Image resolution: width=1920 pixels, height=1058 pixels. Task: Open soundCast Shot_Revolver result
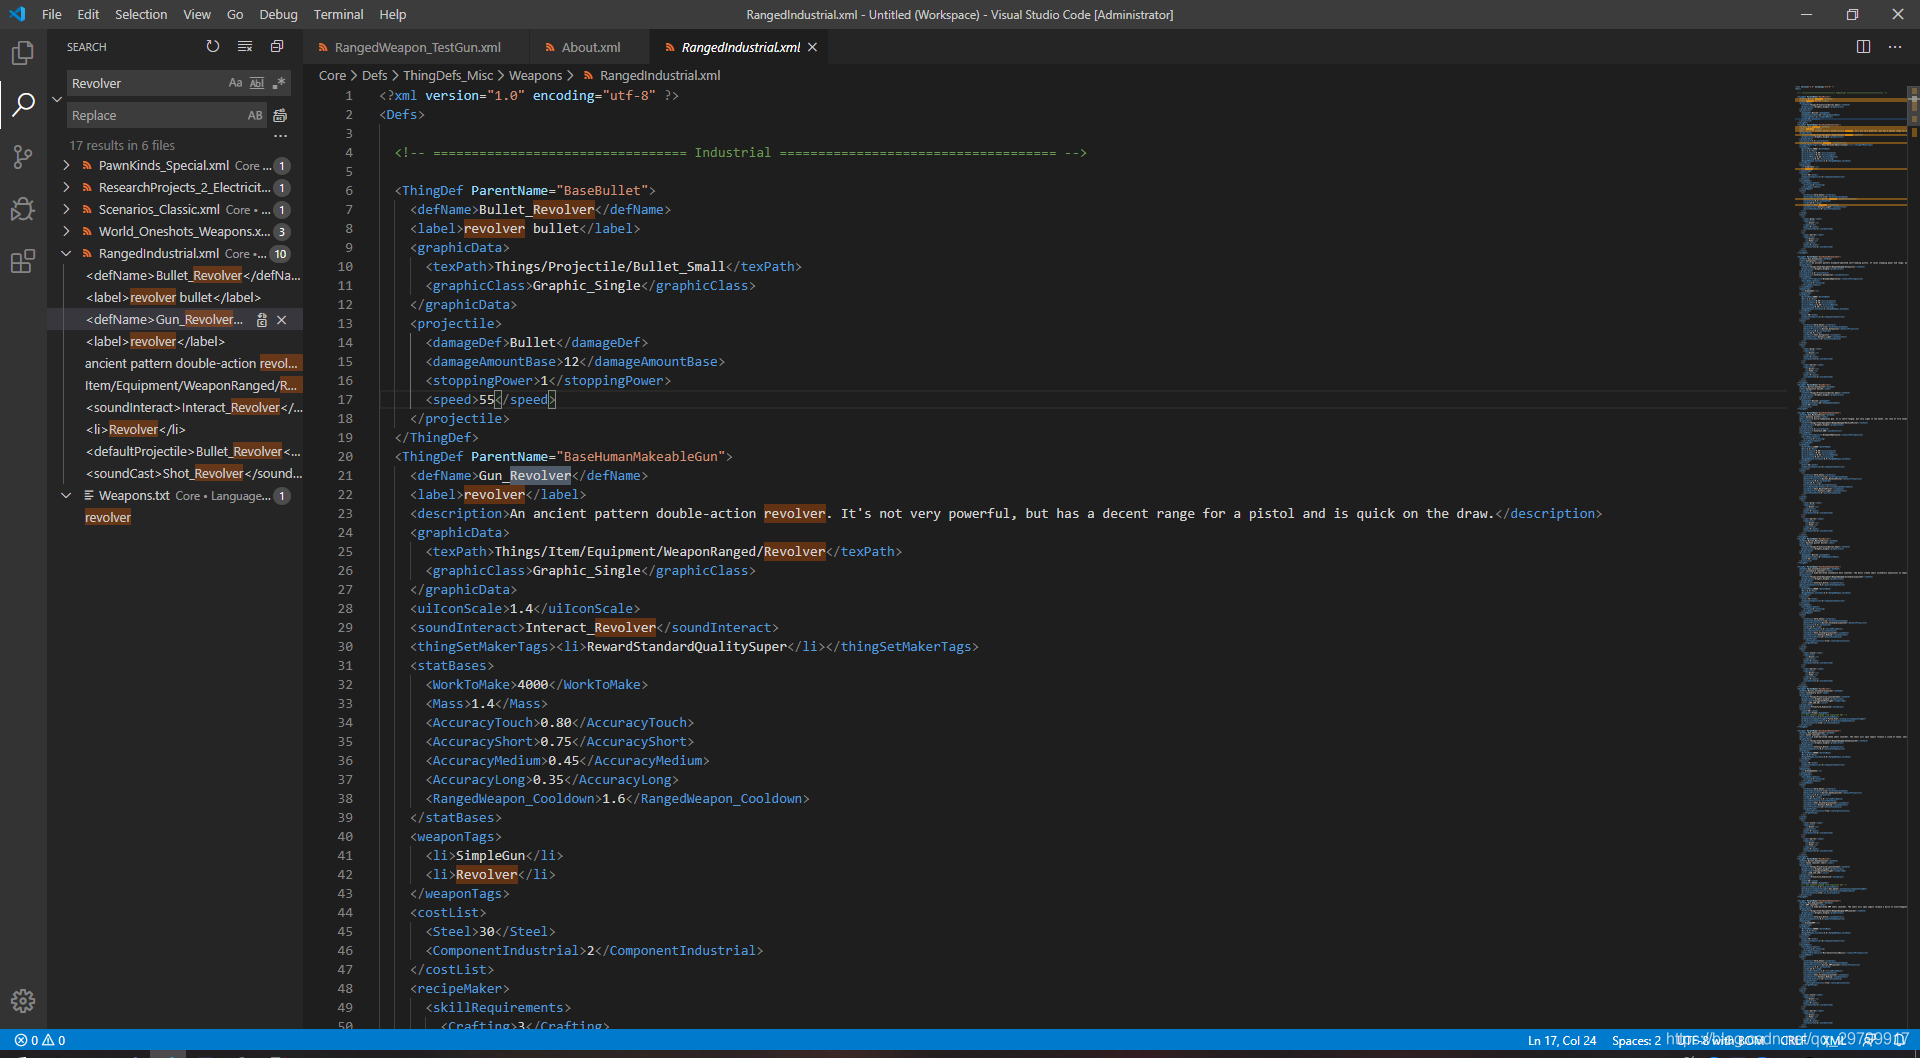click(193, 474)
